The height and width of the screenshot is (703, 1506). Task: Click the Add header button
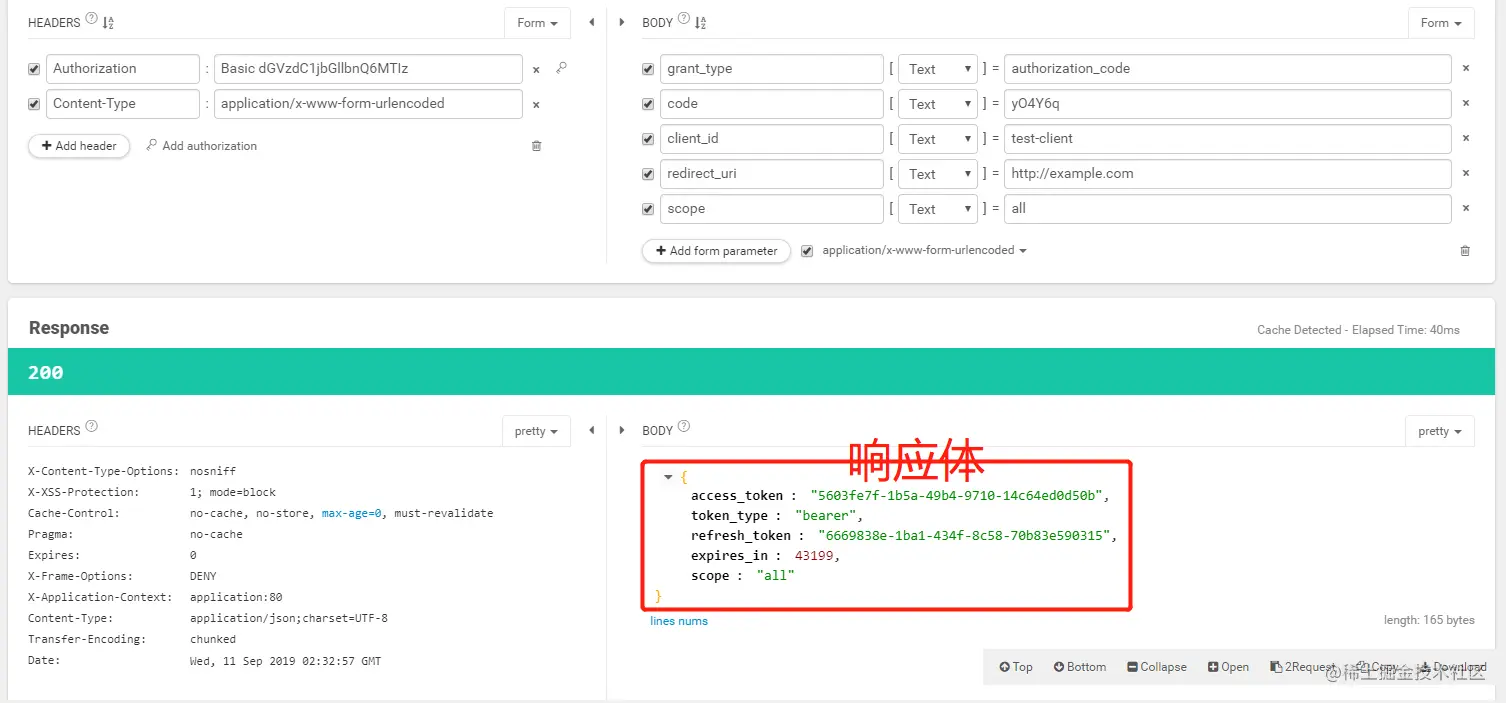point(79,146)
